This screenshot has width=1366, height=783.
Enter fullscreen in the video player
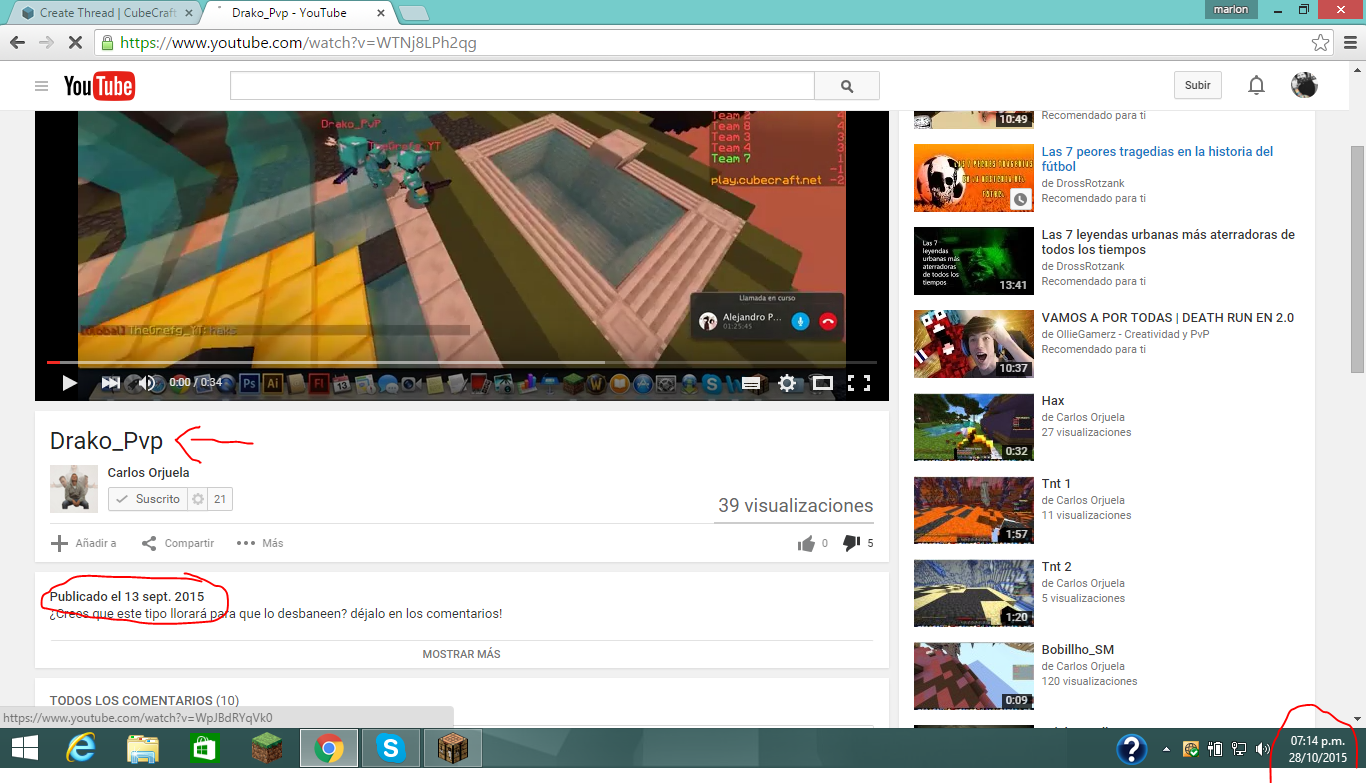[x=858, y=382]
